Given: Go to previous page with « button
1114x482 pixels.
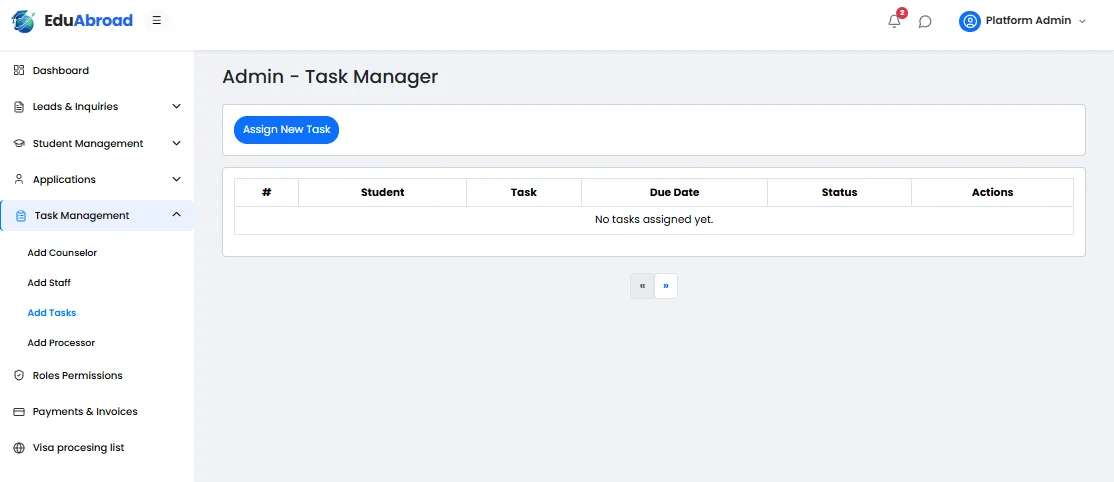Looking at the screenshot, I should click(x=642, y=286).
